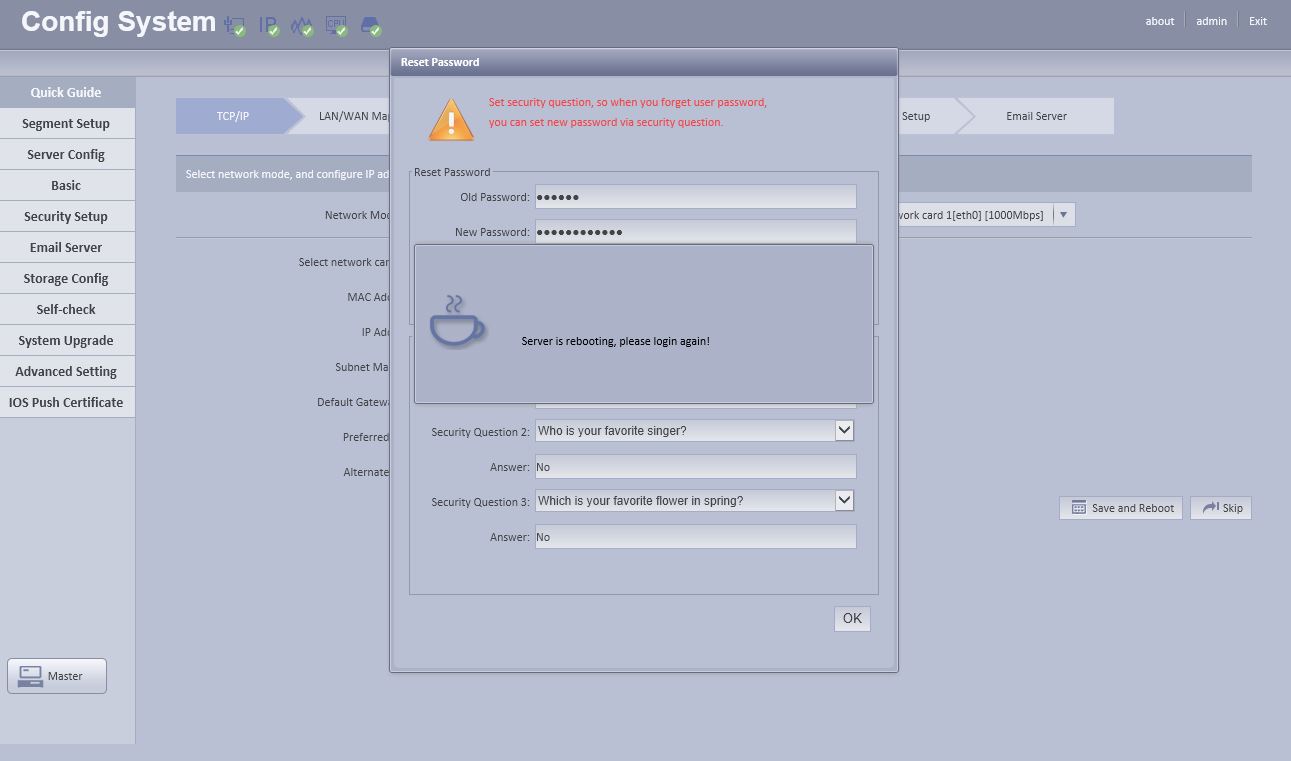Viewport: 1291px width, 761px height.
Task: Exit the Config System
Action: pos(1258,21)
